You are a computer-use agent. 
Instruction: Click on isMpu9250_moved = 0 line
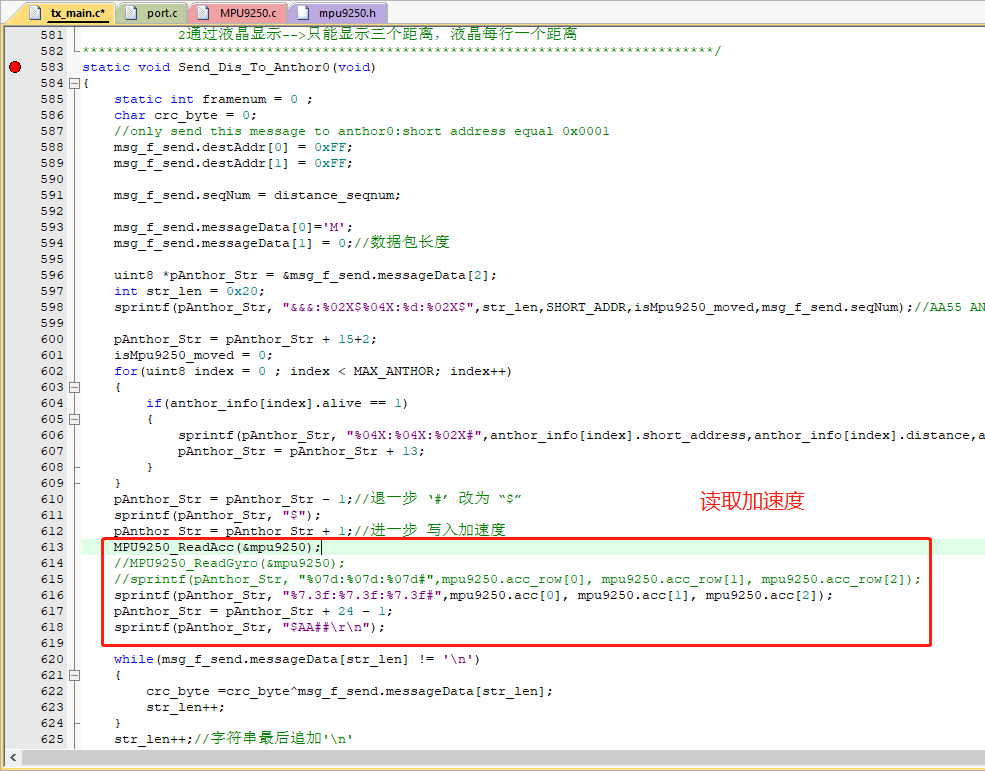[x=193, y=355]
